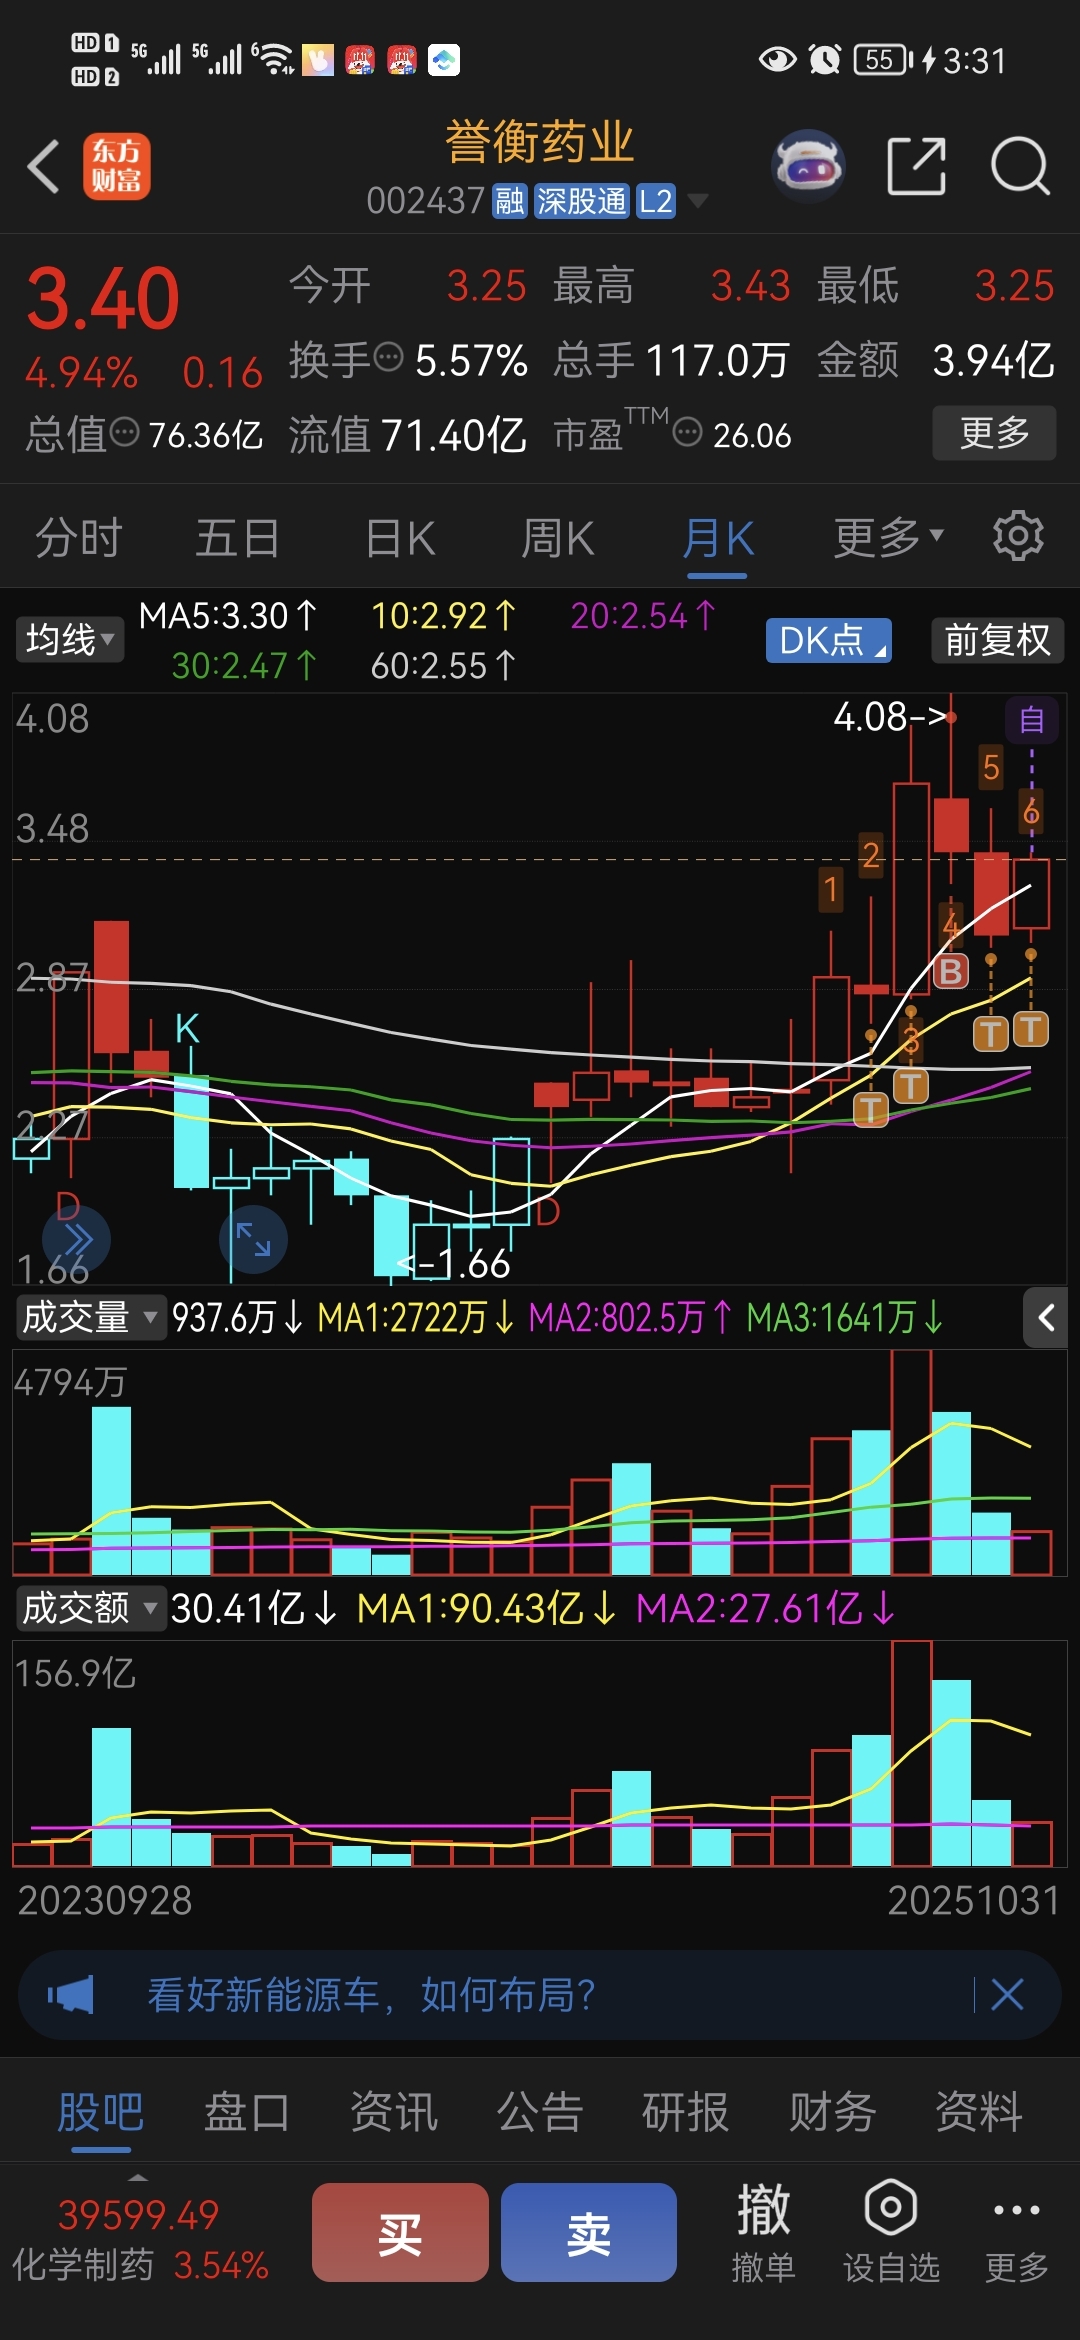Toggle the 前复权 adjustment mode
The image size is (1080, 2340).
coord(997,640)
